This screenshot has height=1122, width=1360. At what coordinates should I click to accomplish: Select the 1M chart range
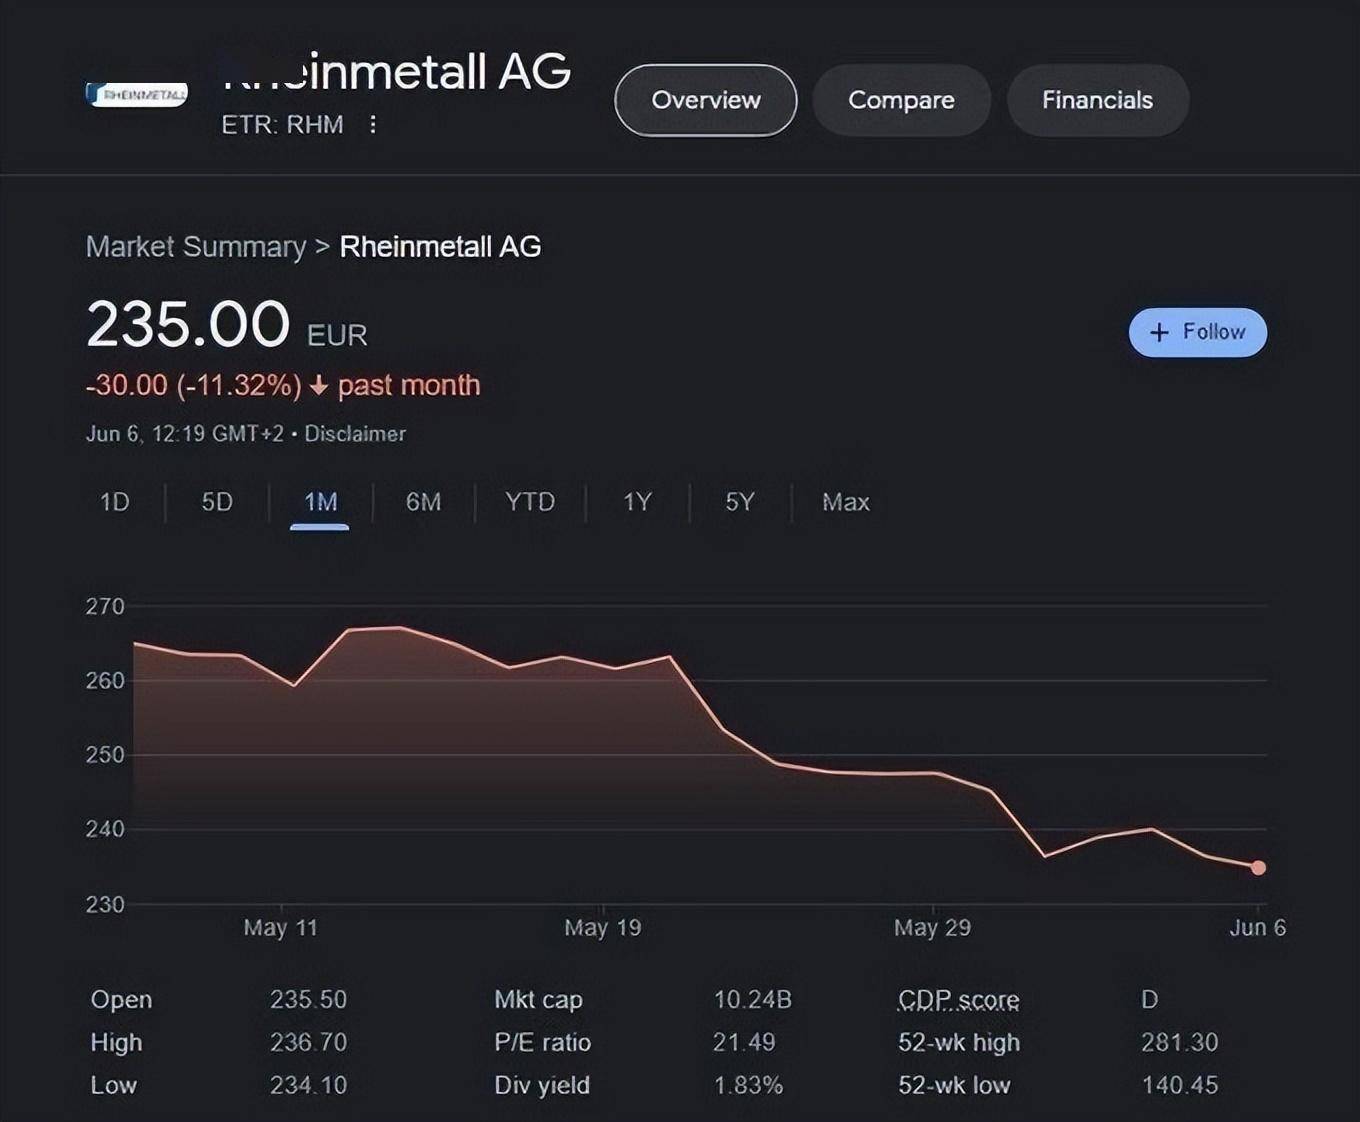(320, 502)
